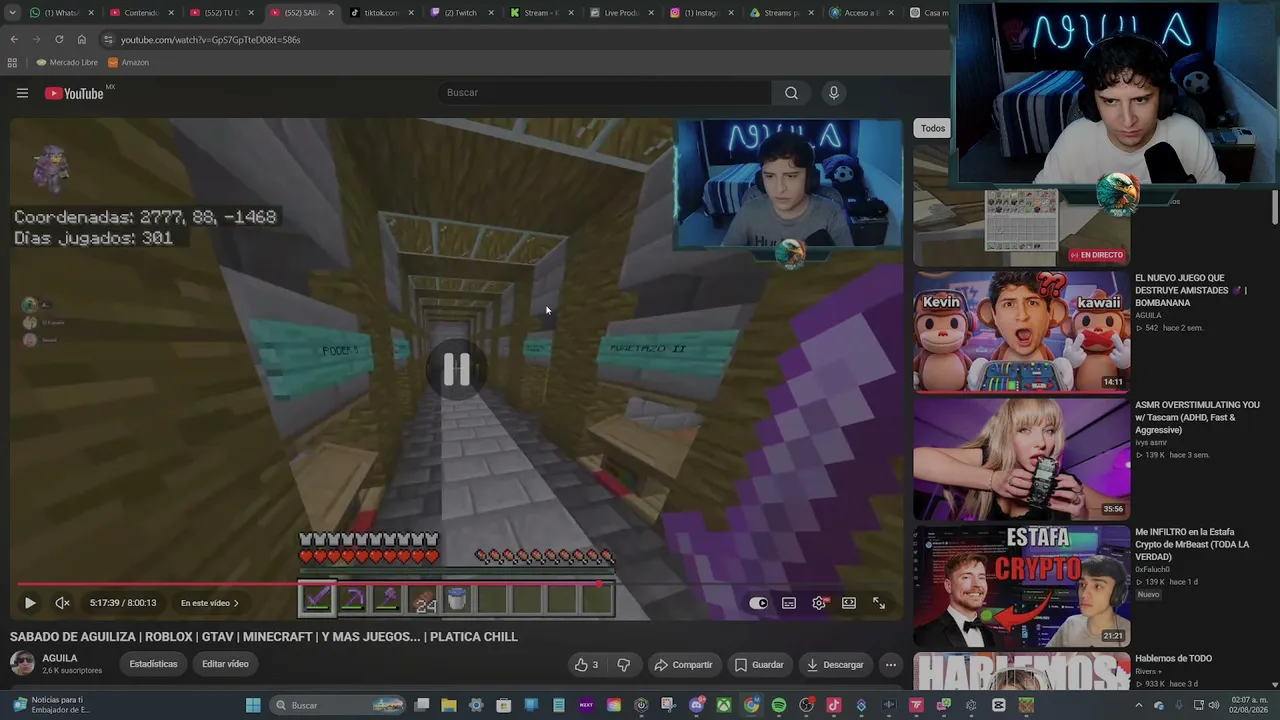Image resolution: width=1280 pixels, height=720 pixels.
Task: Open the taskbar clock and date
Action: 1247,705
